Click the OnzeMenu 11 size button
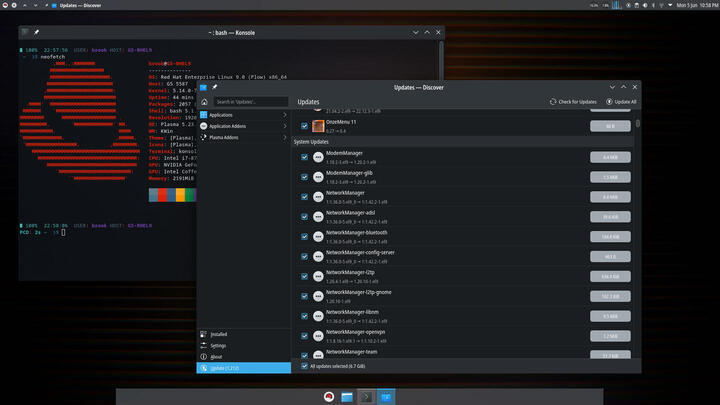Viewport: 720px width, 405px height. tap(610, 126)
